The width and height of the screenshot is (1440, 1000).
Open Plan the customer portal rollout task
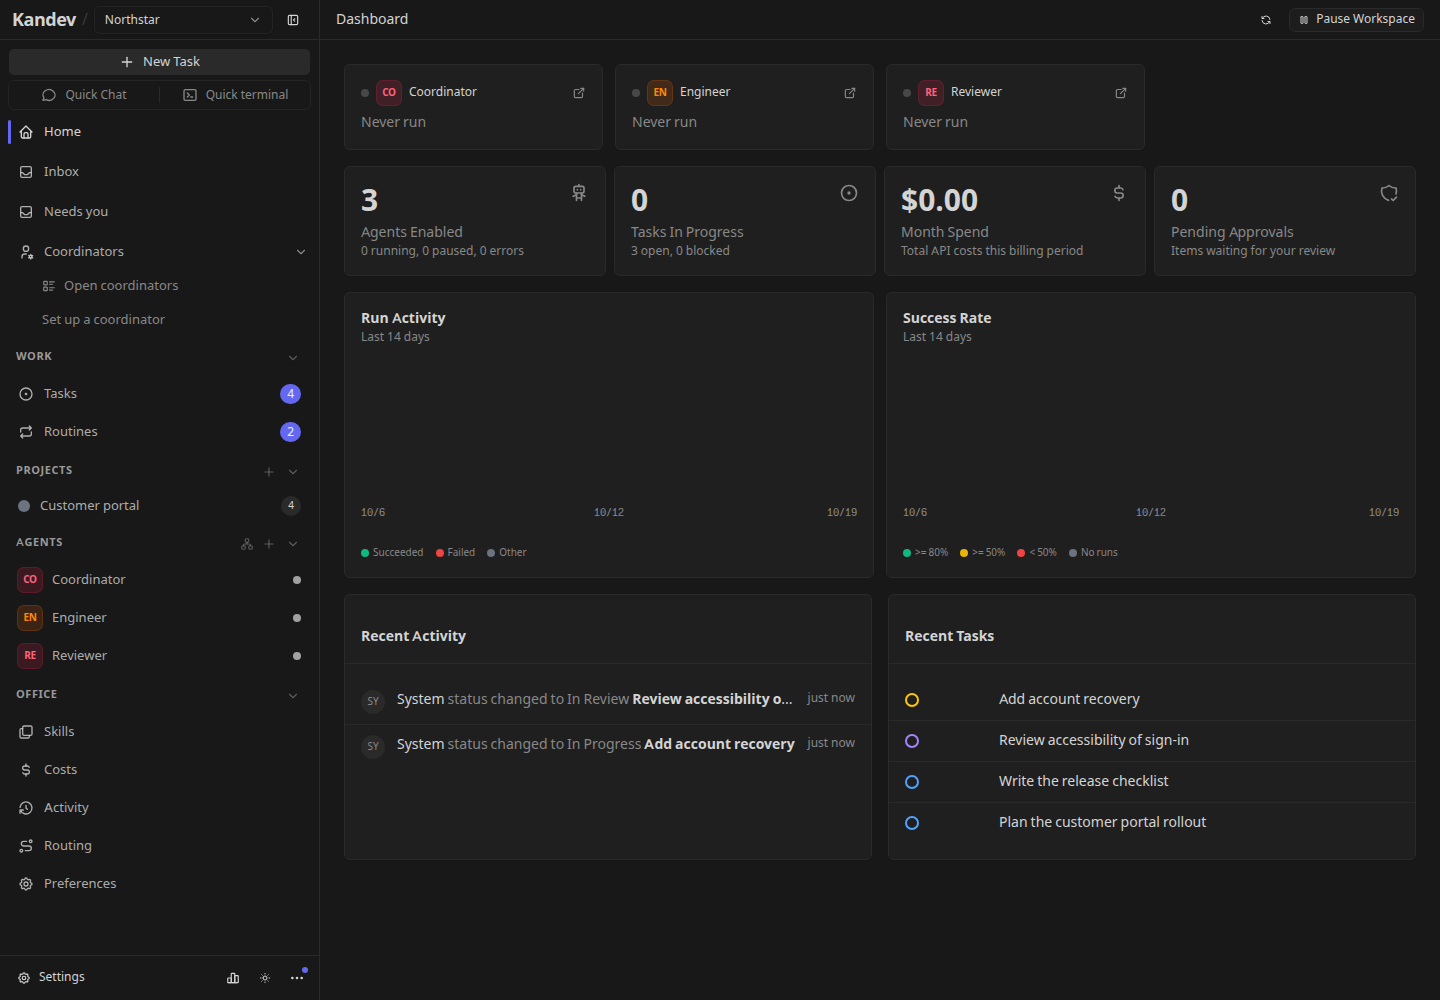(1152, 823)
